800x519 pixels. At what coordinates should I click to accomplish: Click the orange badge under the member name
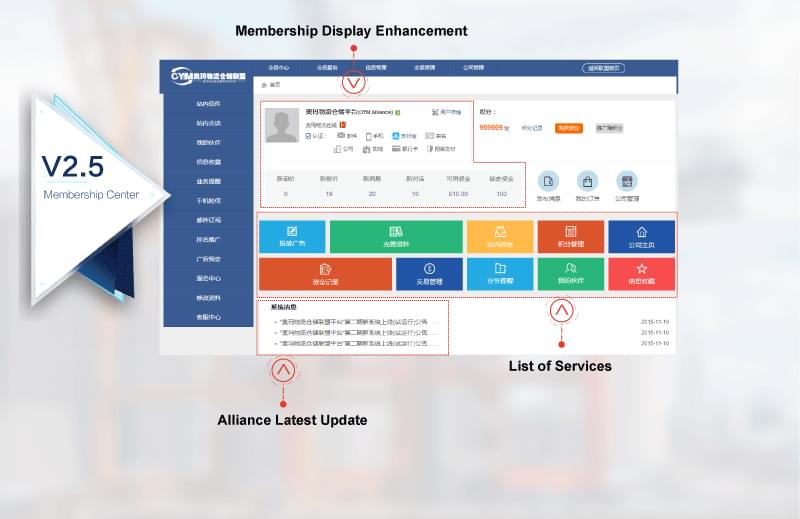(343, 125)
